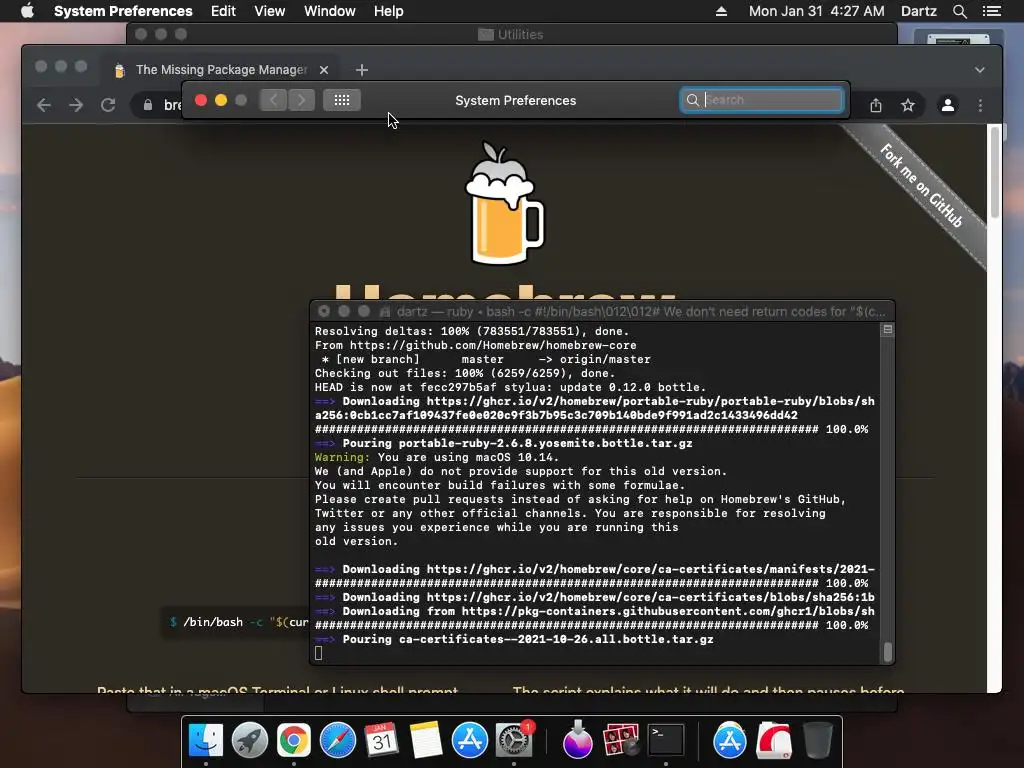Image resolution: width=1024 pixels, height=768 pixels.
Task: Click the 'Warning:' text in Terminal
Action: pyautogui.click(x=342, y=457)
